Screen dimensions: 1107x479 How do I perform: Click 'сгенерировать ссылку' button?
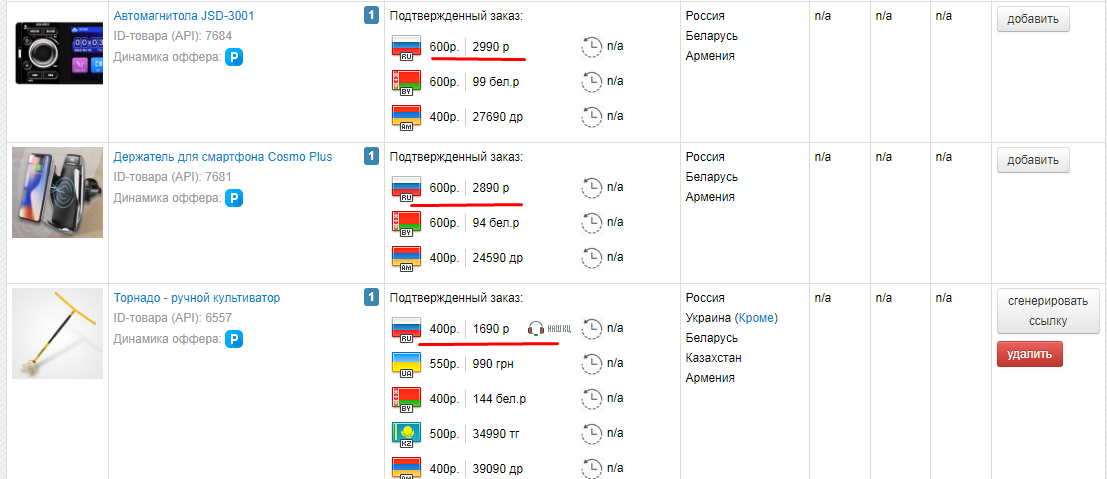pyautogui.click(x=1048, y=311)
